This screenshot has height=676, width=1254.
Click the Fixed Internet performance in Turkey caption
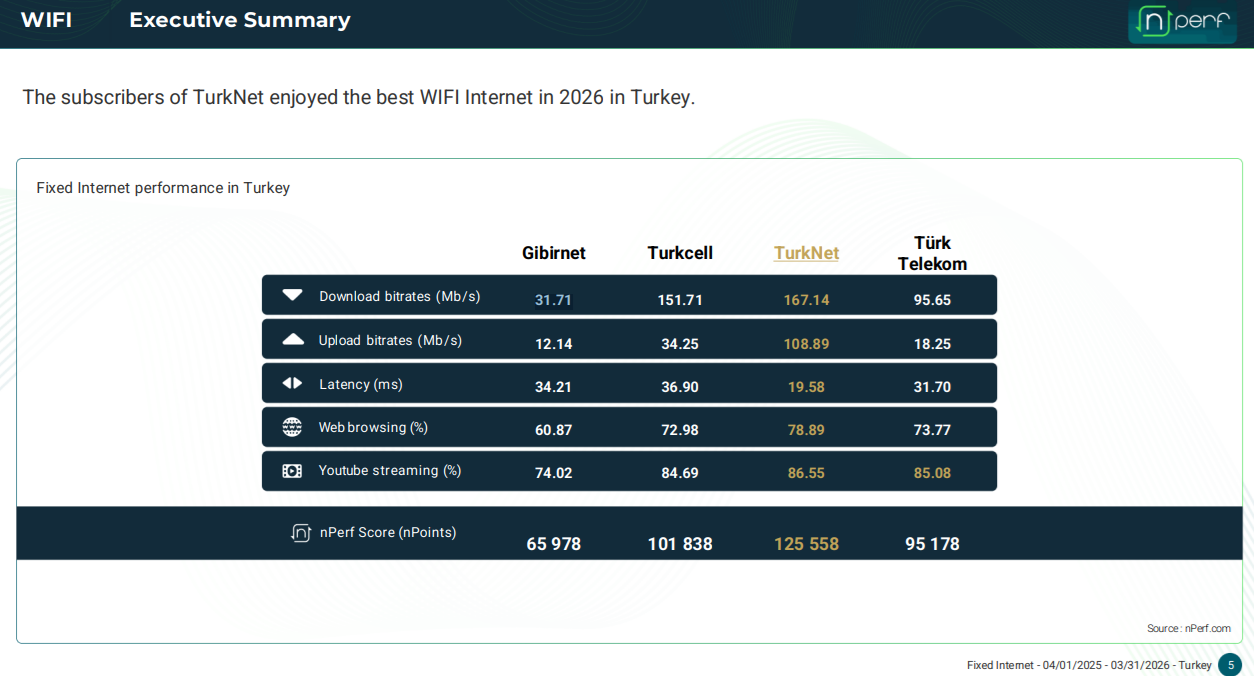(x=162, y=187)
